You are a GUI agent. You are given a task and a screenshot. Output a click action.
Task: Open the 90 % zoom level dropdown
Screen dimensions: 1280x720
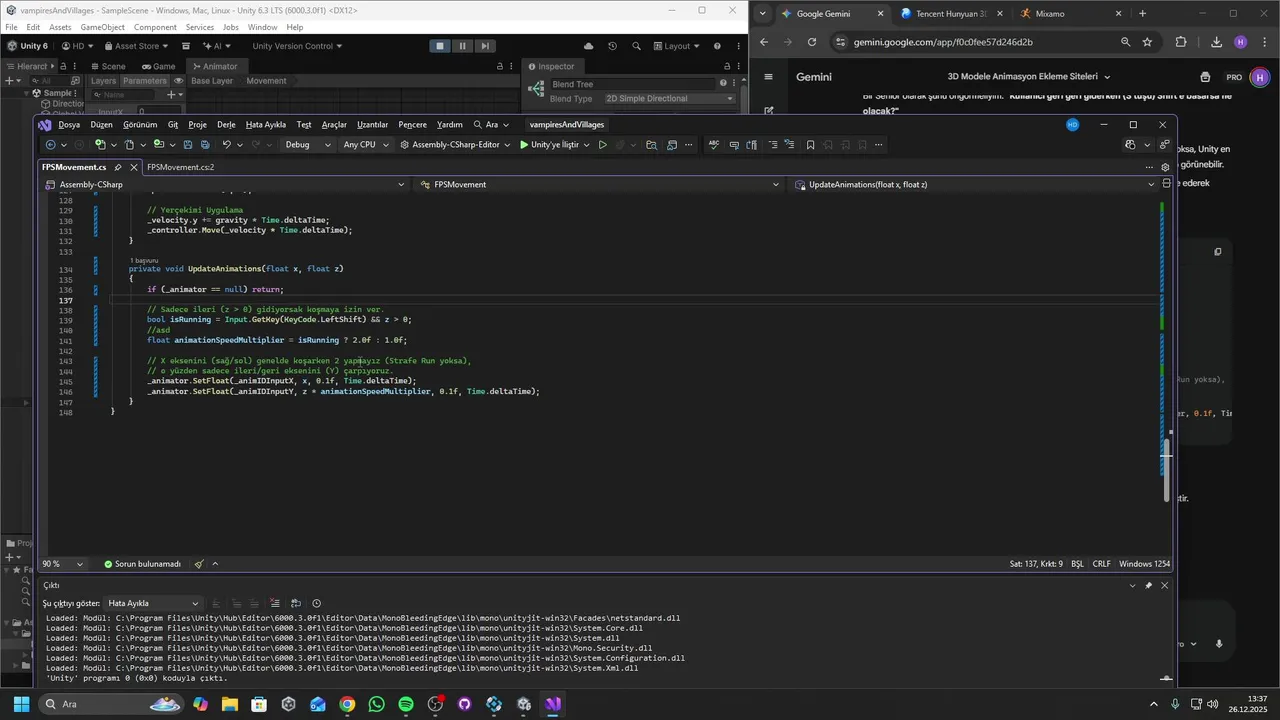click(x=63, y=564)
